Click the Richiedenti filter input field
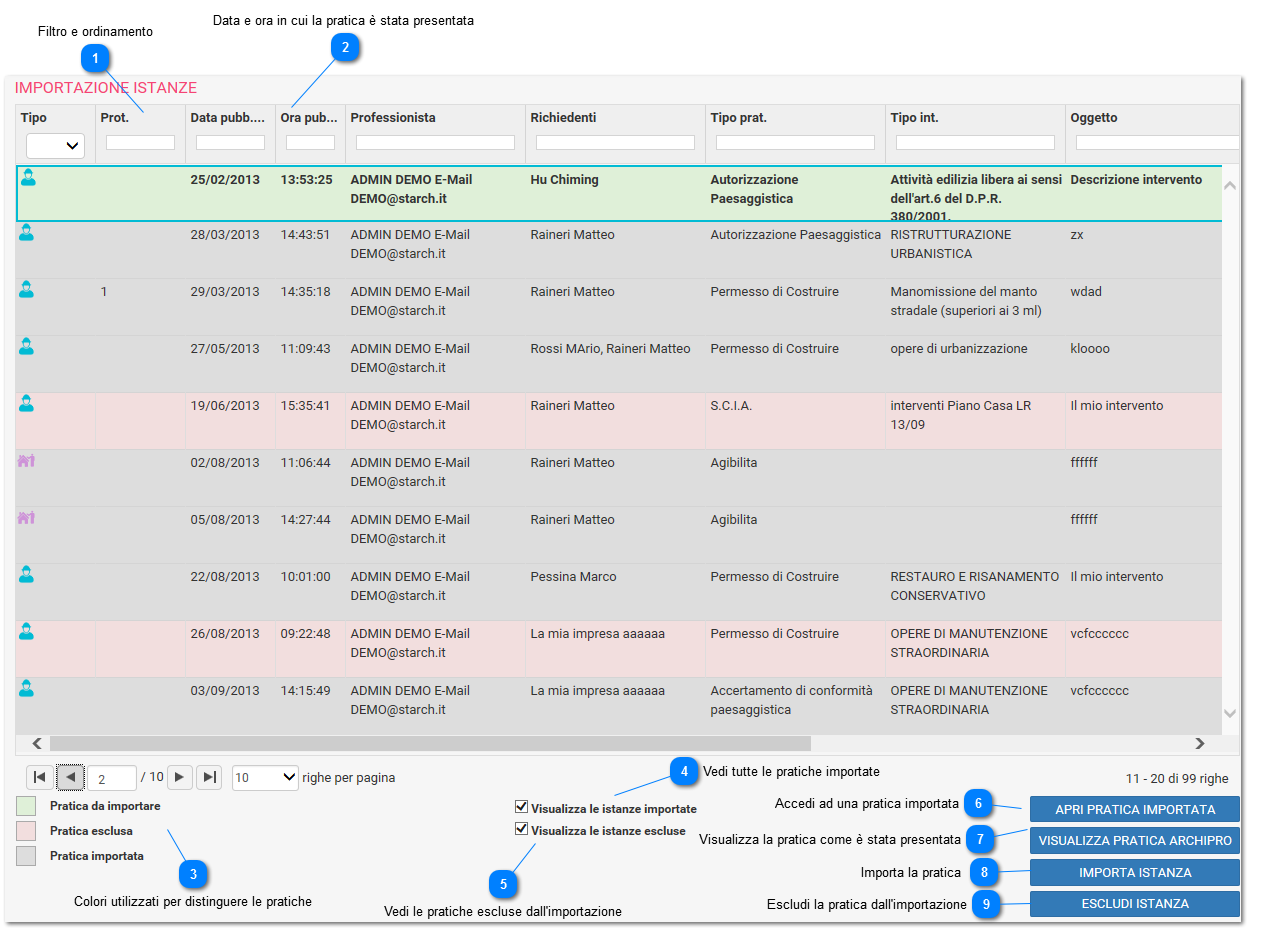 (x=615, y=143)
